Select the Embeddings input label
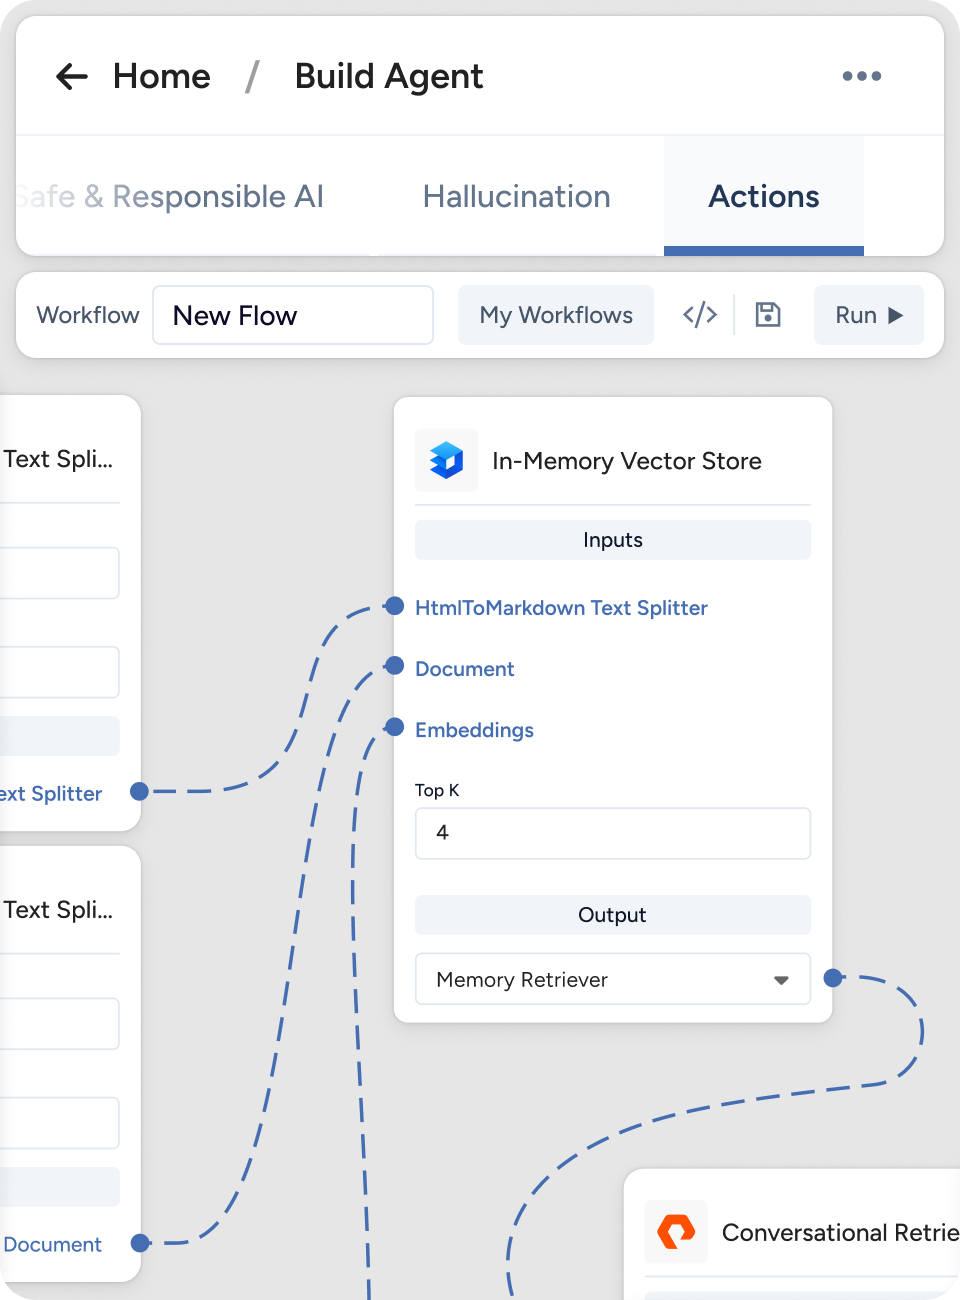960x1300 pixels. (x=474, y=730)
